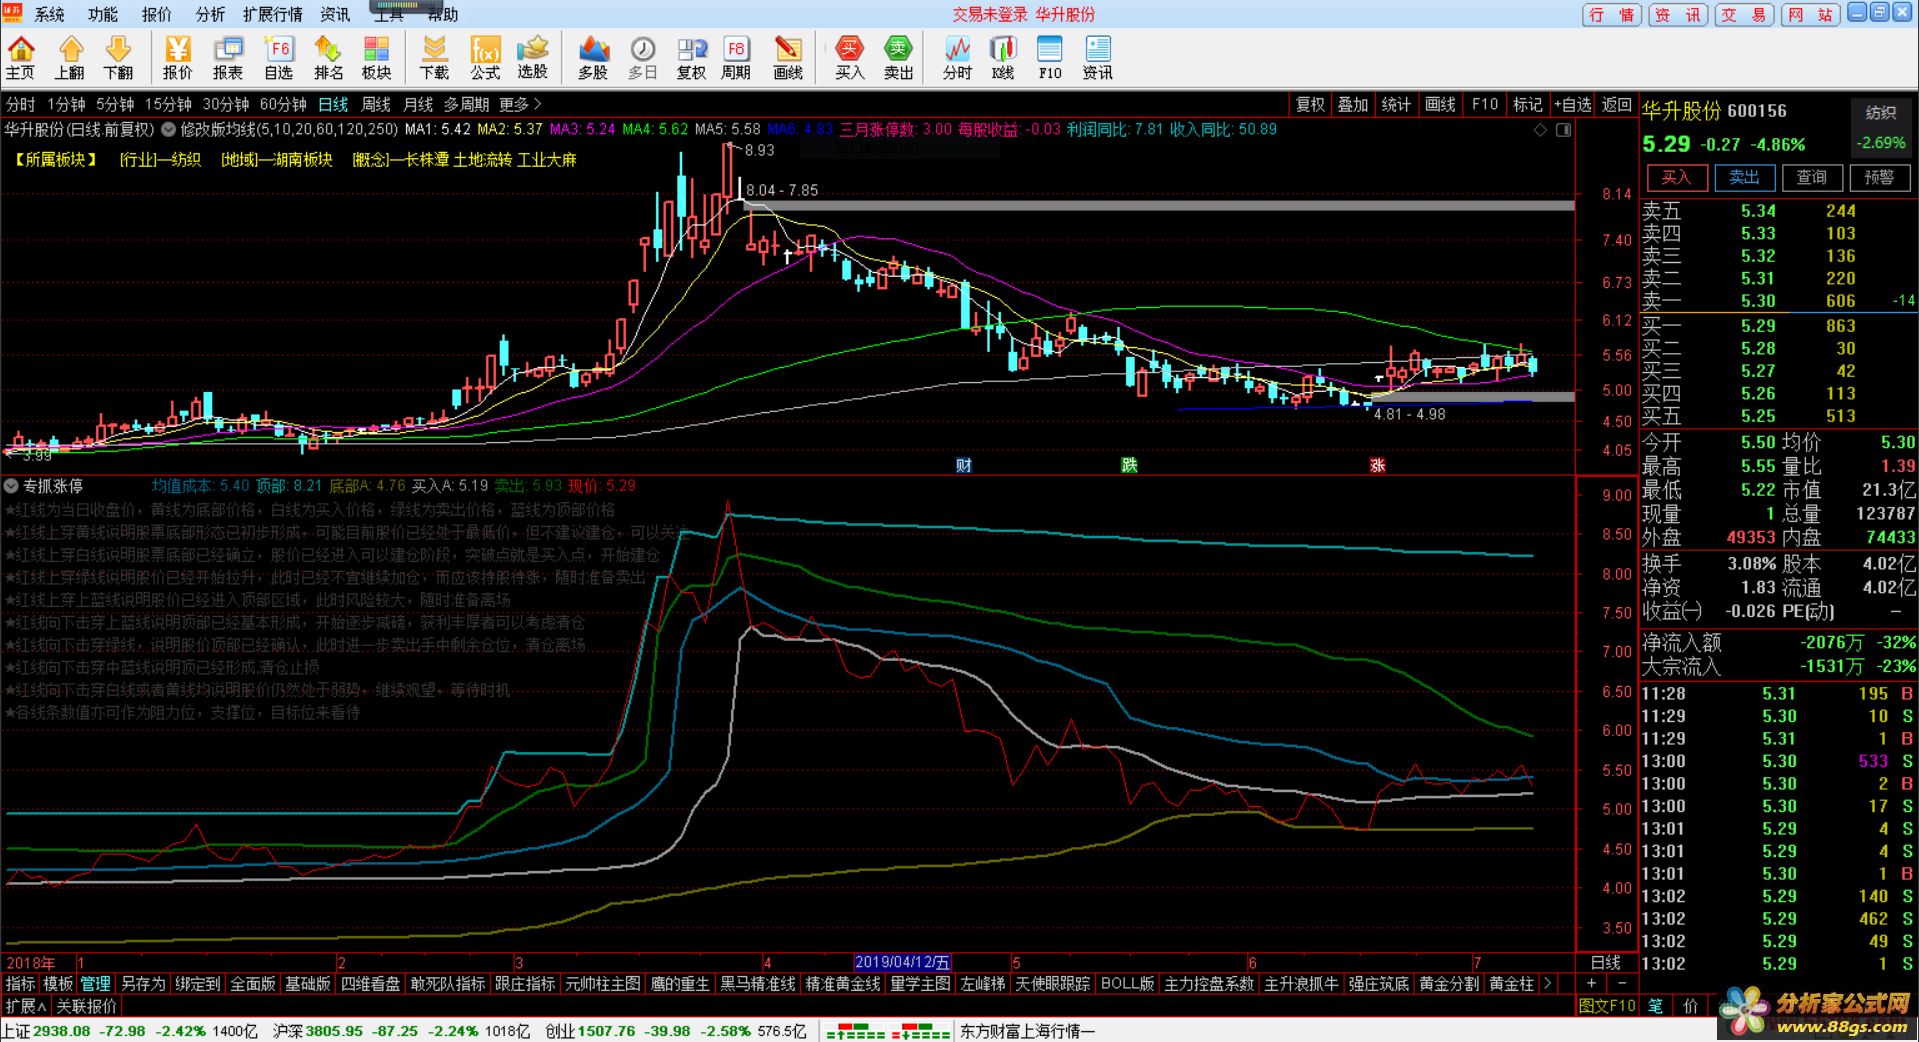Switch to the 主力控盘系数 indicator tab

pyautogui.click(x=1208, y=984)
